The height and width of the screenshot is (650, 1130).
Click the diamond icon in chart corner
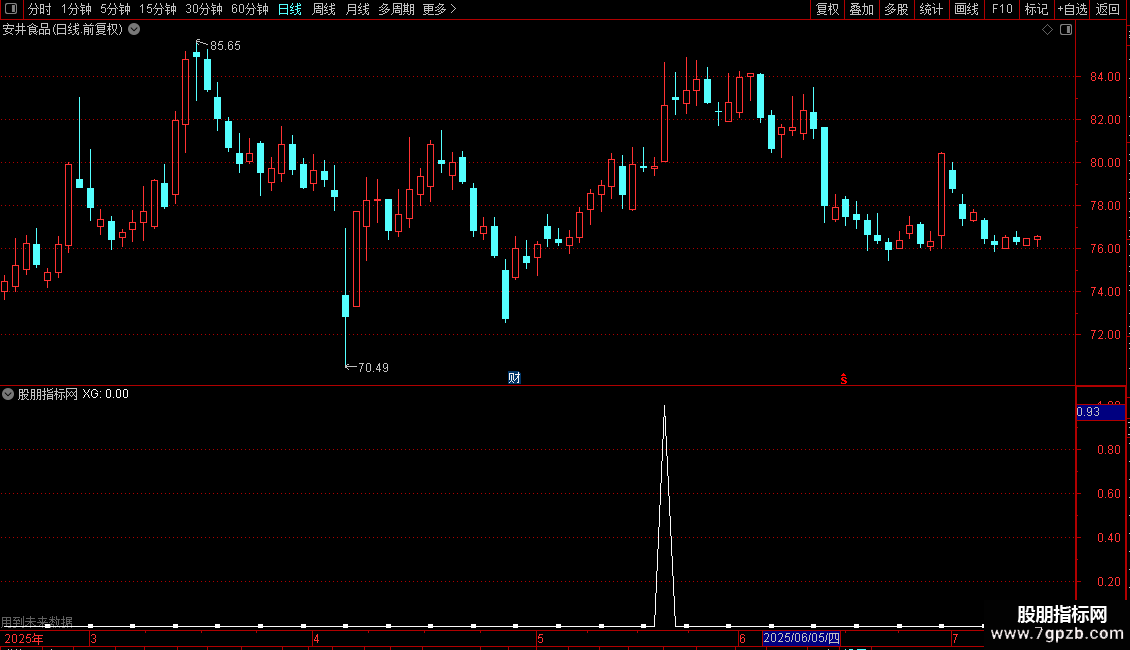tap(1047, 30)
